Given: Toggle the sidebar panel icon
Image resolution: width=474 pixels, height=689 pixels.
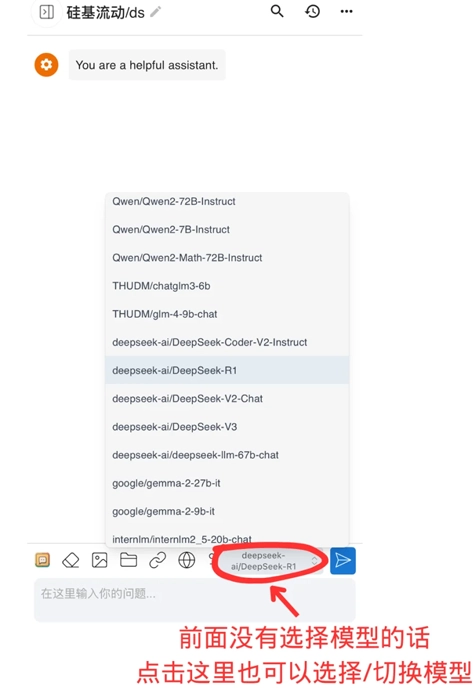Looking at the screenshot, I should tap(47, 12).
